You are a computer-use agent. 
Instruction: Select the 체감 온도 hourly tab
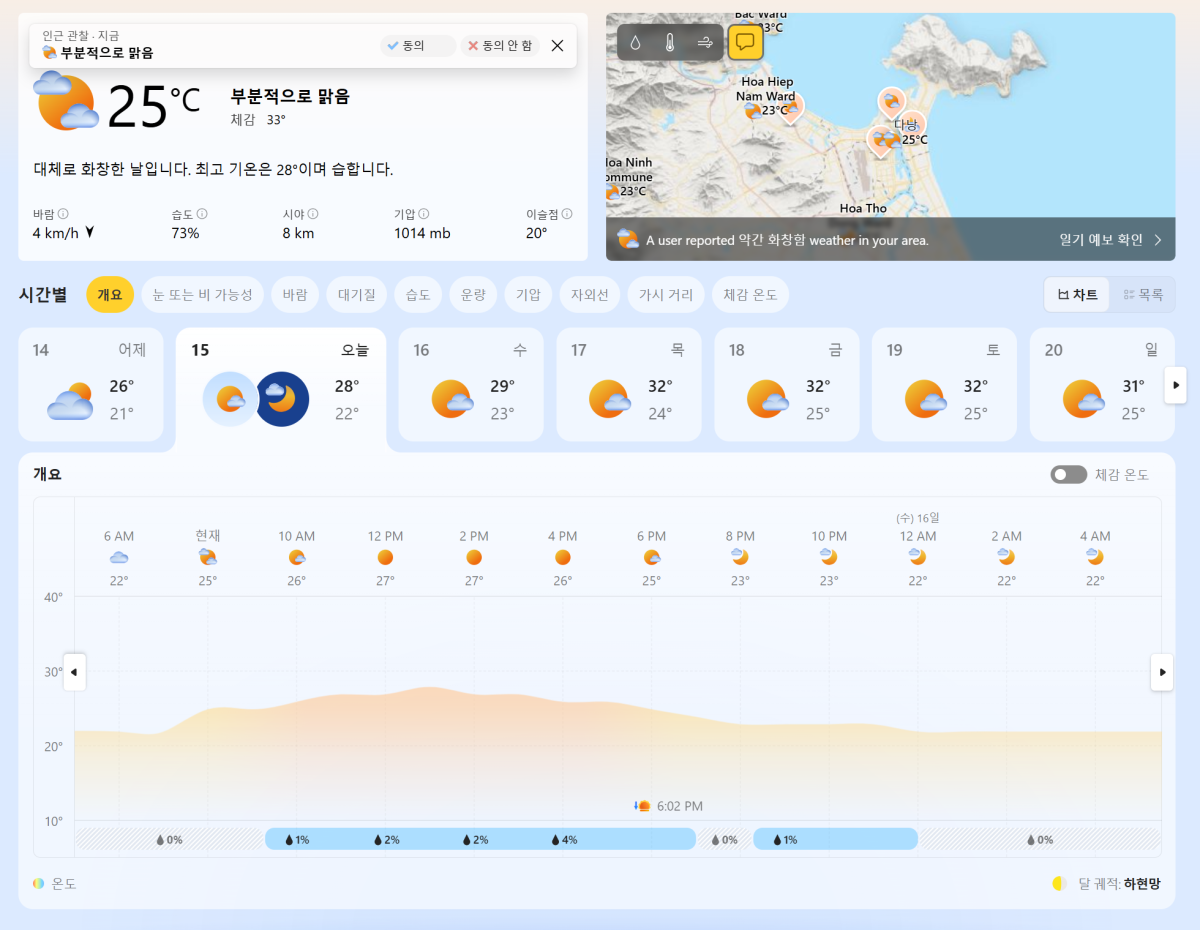point(750,295)
